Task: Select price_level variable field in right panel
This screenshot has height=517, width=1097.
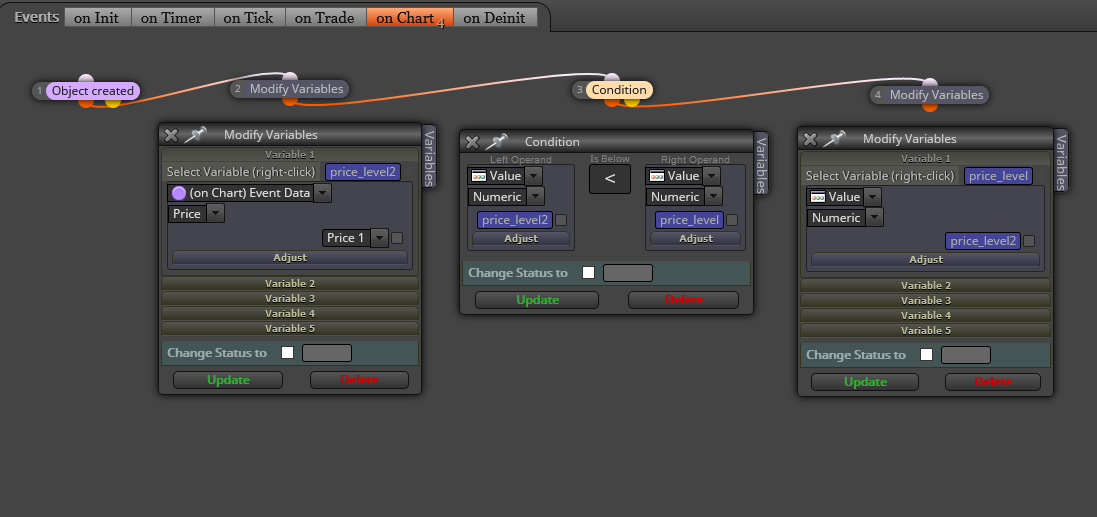Action: (x=998, y=176)
